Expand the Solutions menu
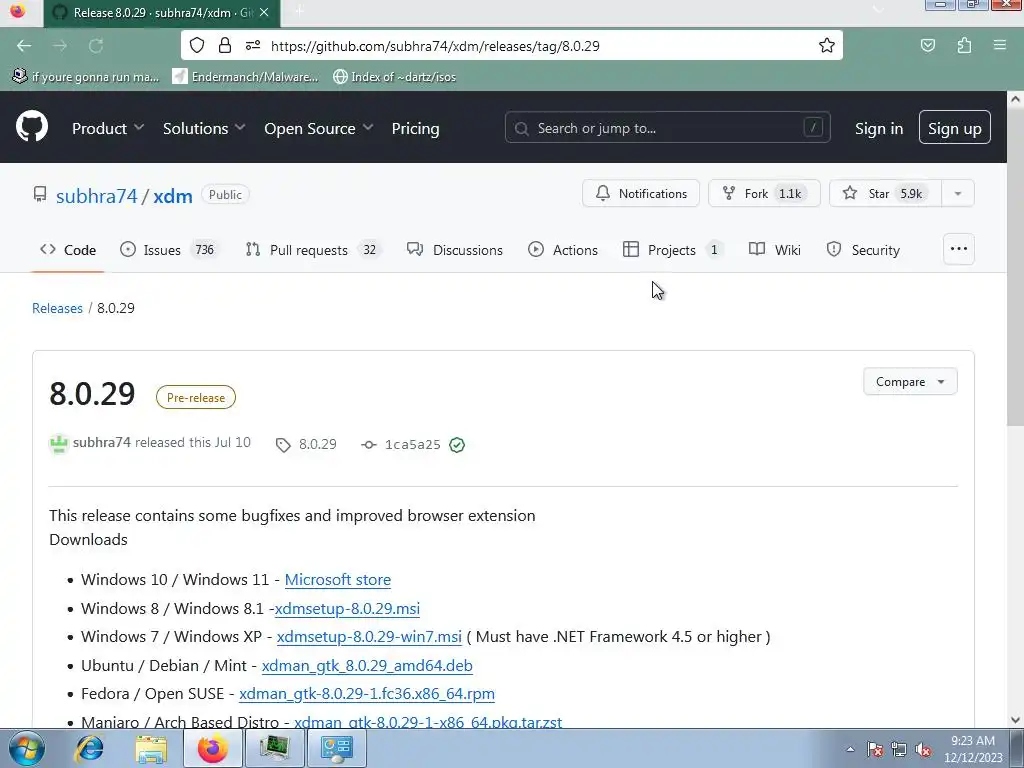 pos(204,128)
